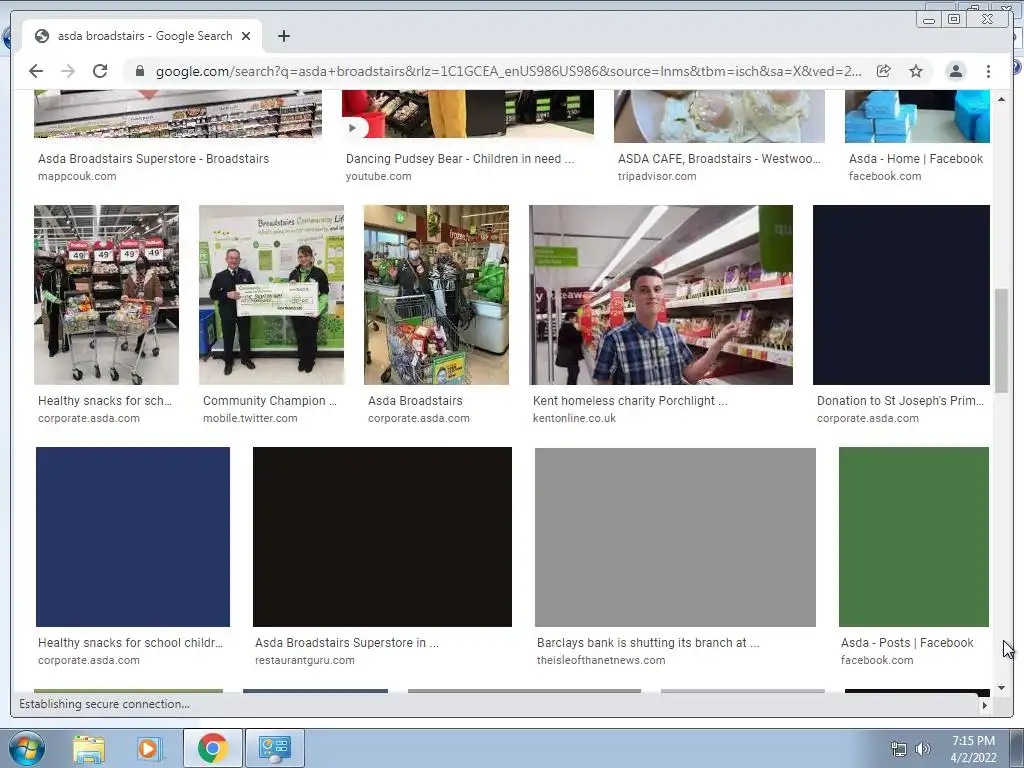
Task: Click the scrollbar up arrow
Action: click(x=1001, y=99)
